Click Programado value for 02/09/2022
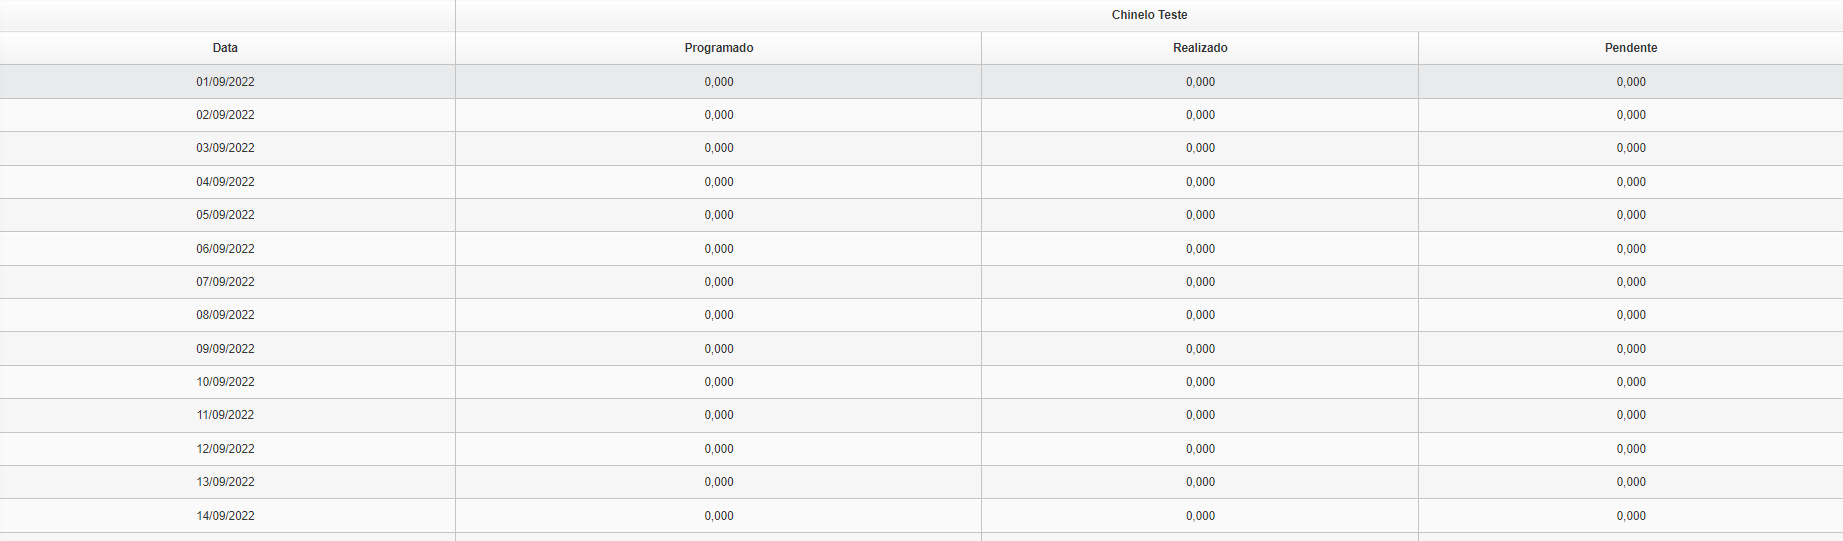Viewport: 1843px width, 541px height. coord(719,115)
